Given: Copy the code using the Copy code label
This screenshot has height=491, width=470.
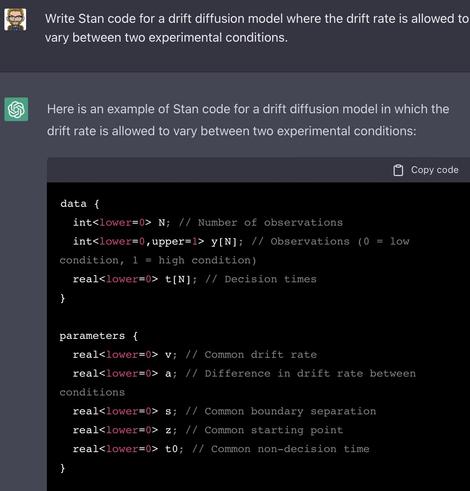Looking at the screenshot, I should point(435,170).
